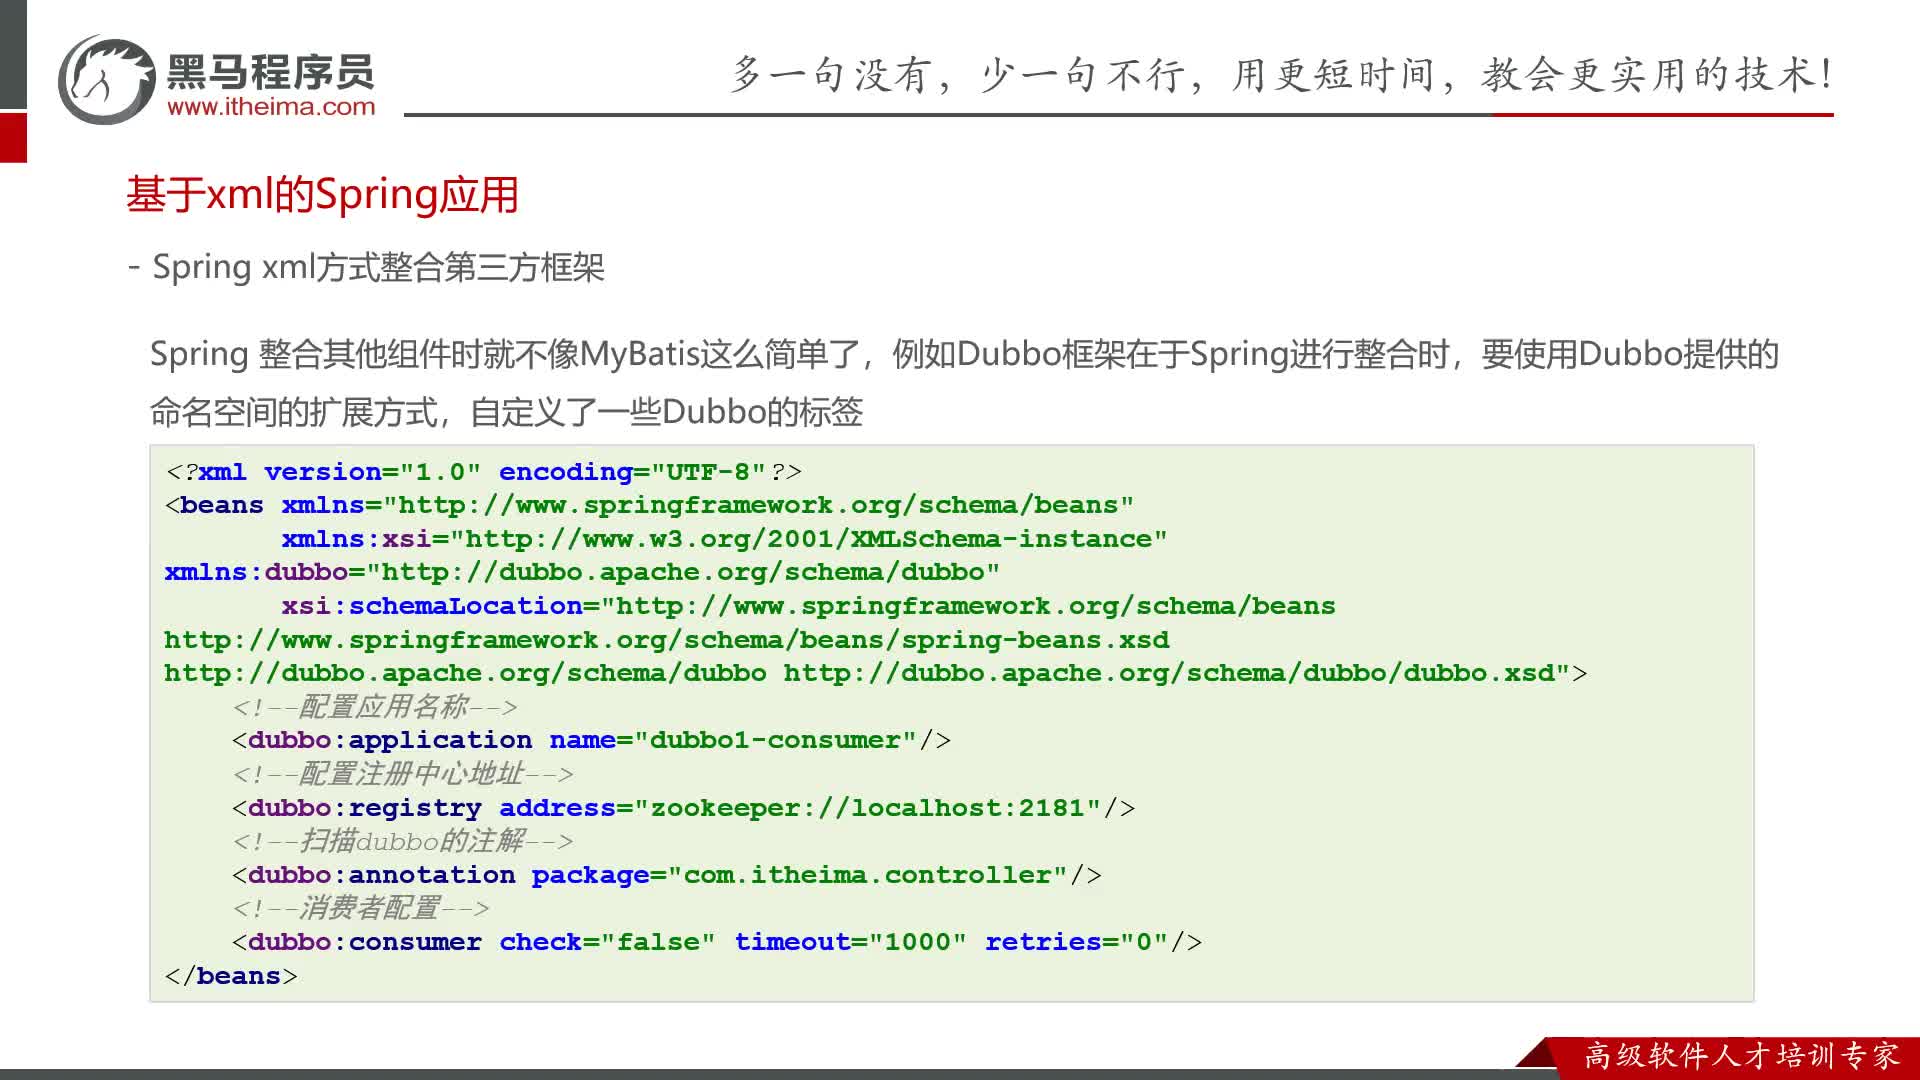
Task: Click the dubbo:registry zookeeper address line
Action: [683, 808]
